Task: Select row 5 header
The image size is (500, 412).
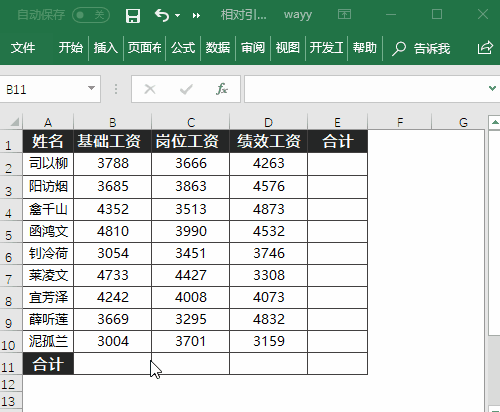Action: point(11,231)
